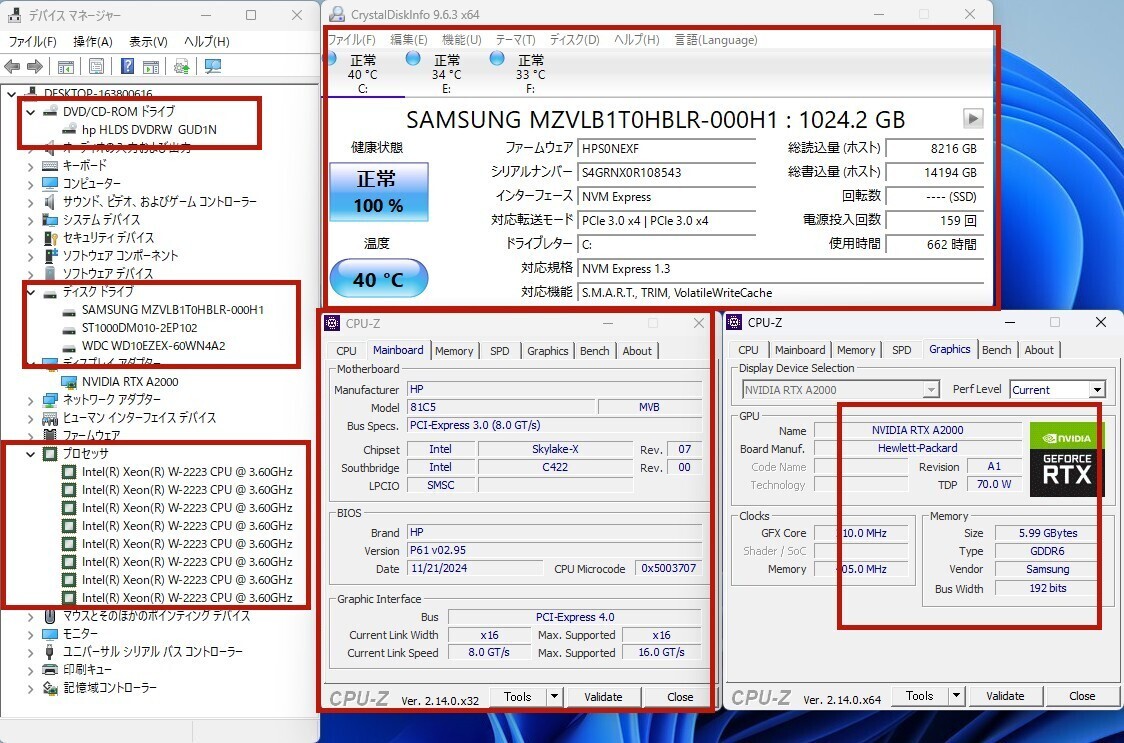Click the GPU memory size value 5.99 GBytes
This screenshot has width=1124, height=743.
point(1047,533)
